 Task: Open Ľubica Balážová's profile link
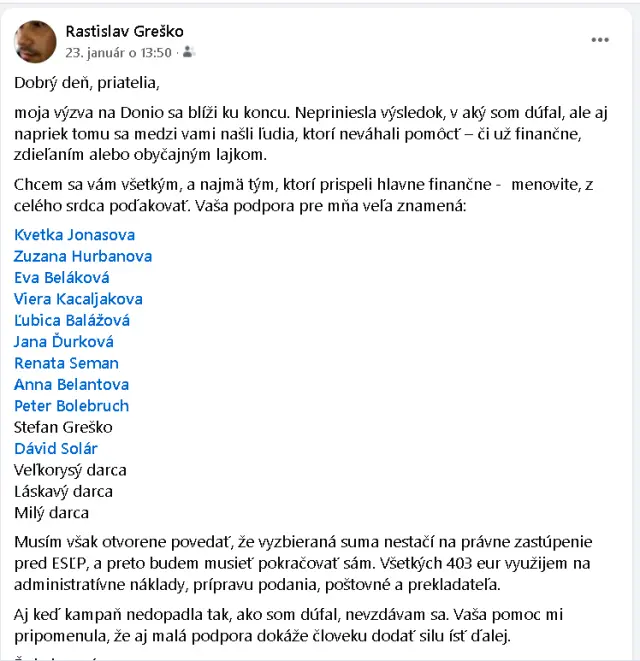point(72,320)
